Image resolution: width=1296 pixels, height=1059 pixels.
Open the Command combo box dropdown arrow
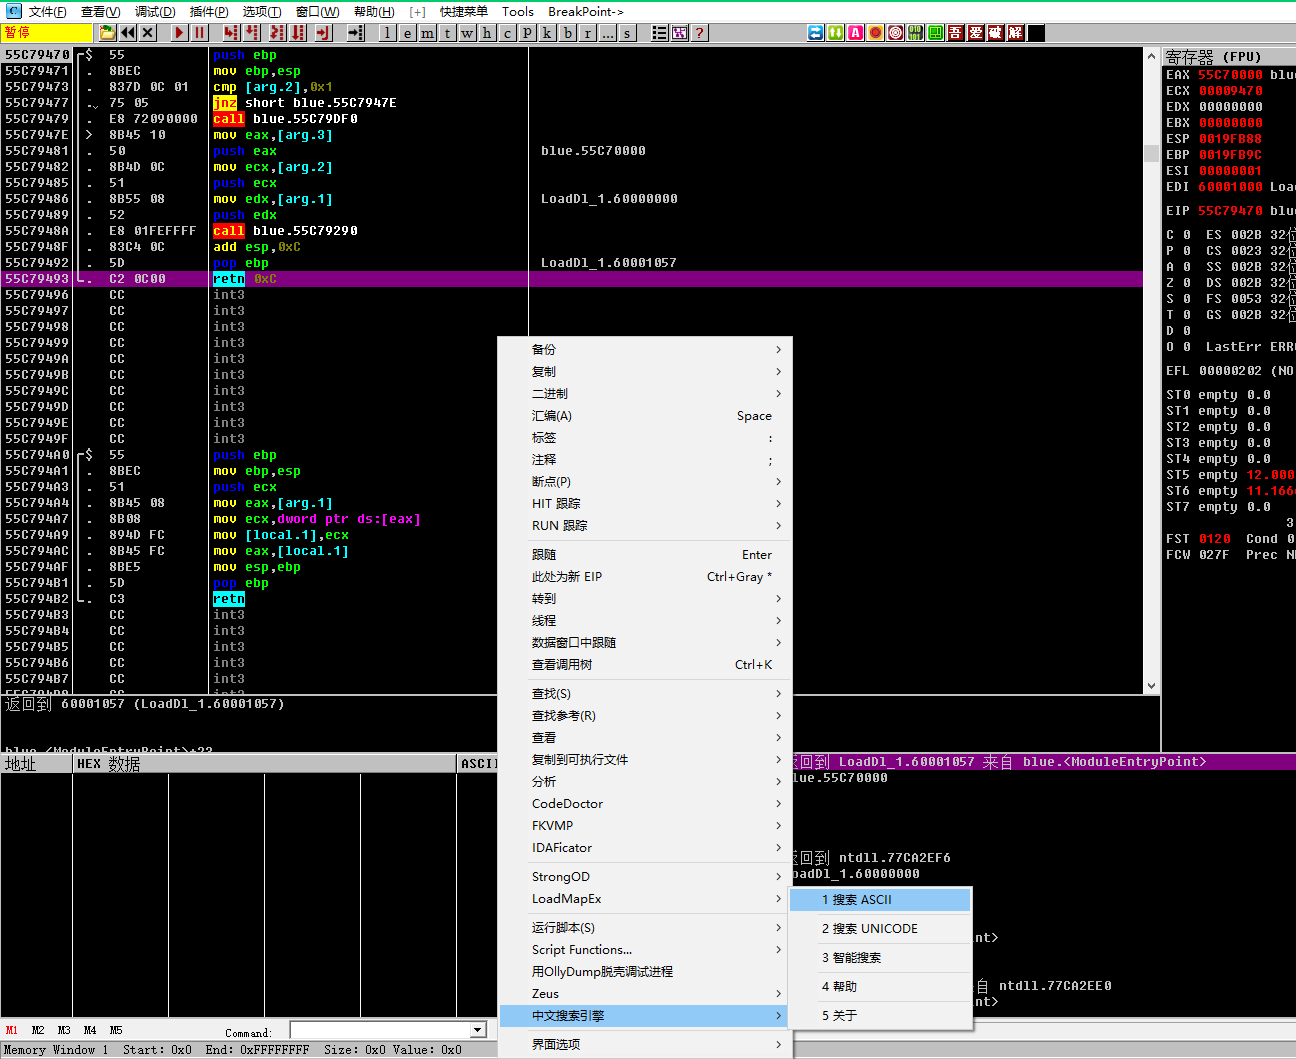(478, 1030)
